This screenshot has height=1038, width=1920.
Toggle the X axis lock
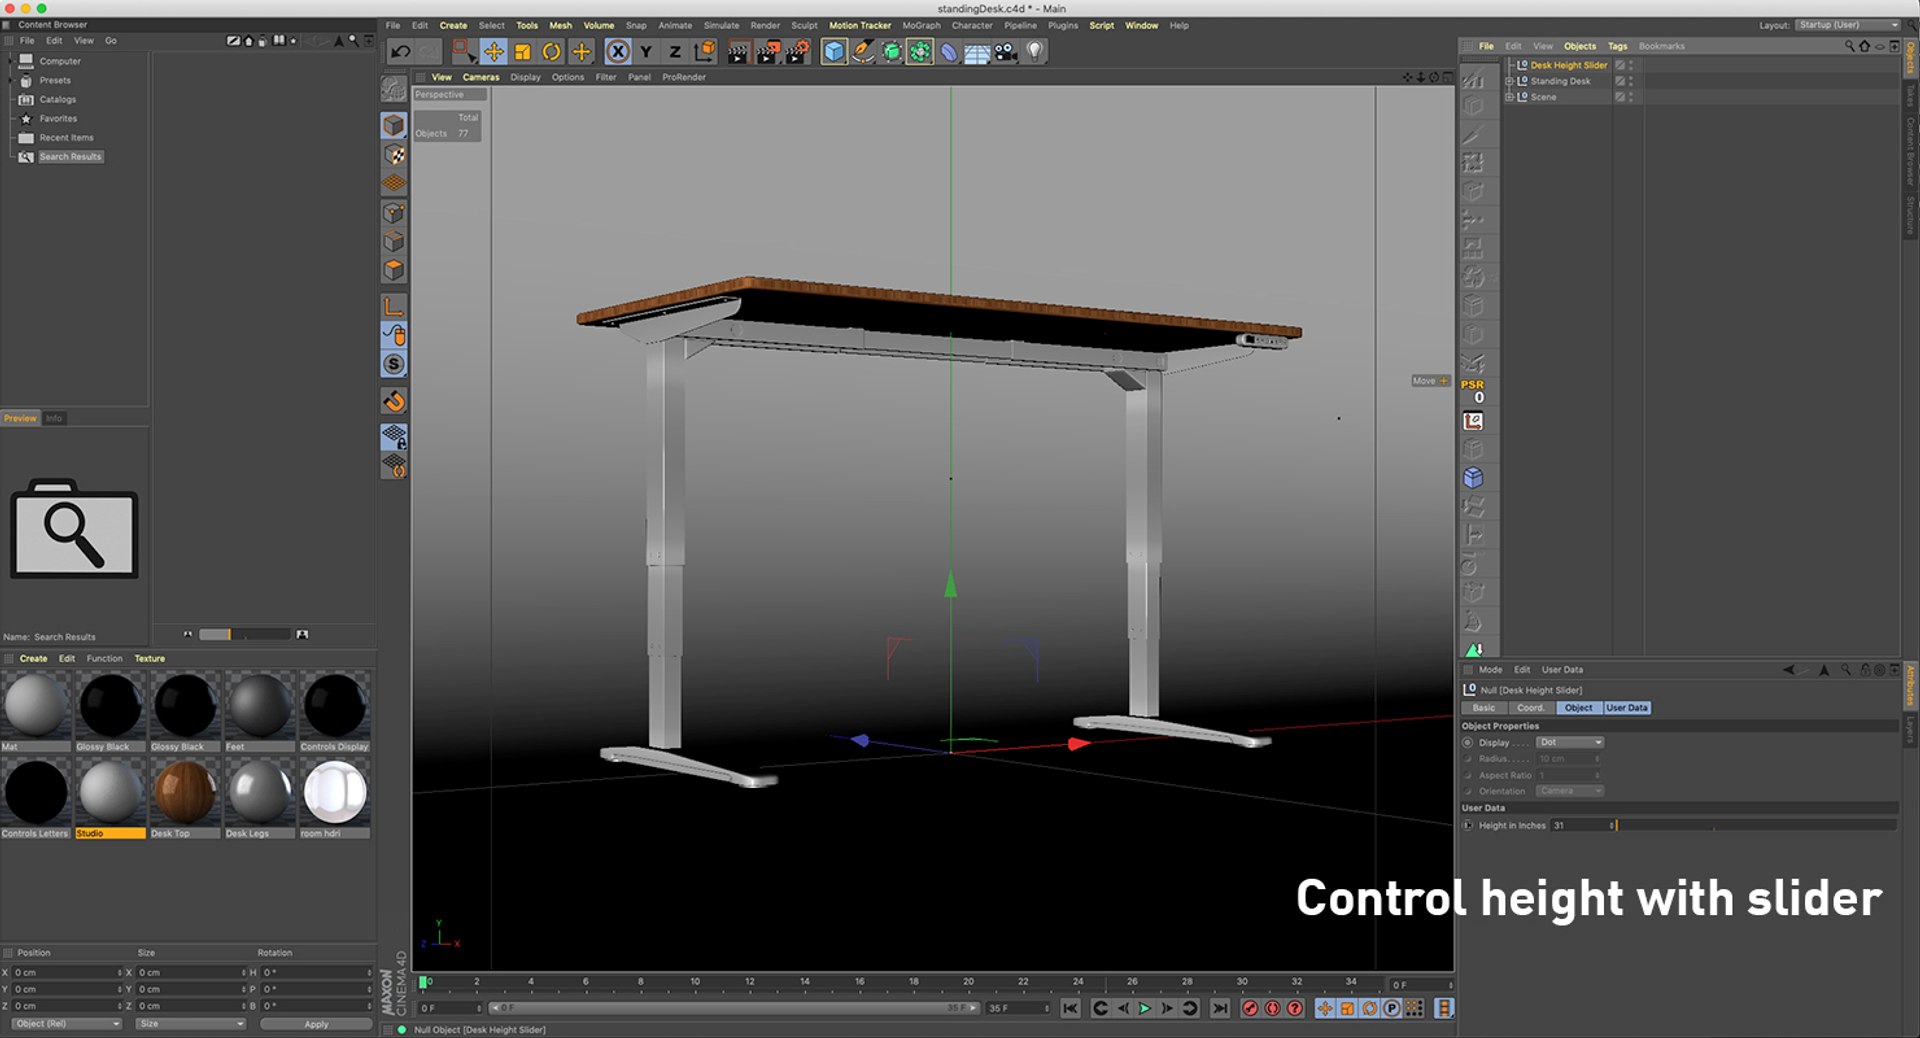618,52
